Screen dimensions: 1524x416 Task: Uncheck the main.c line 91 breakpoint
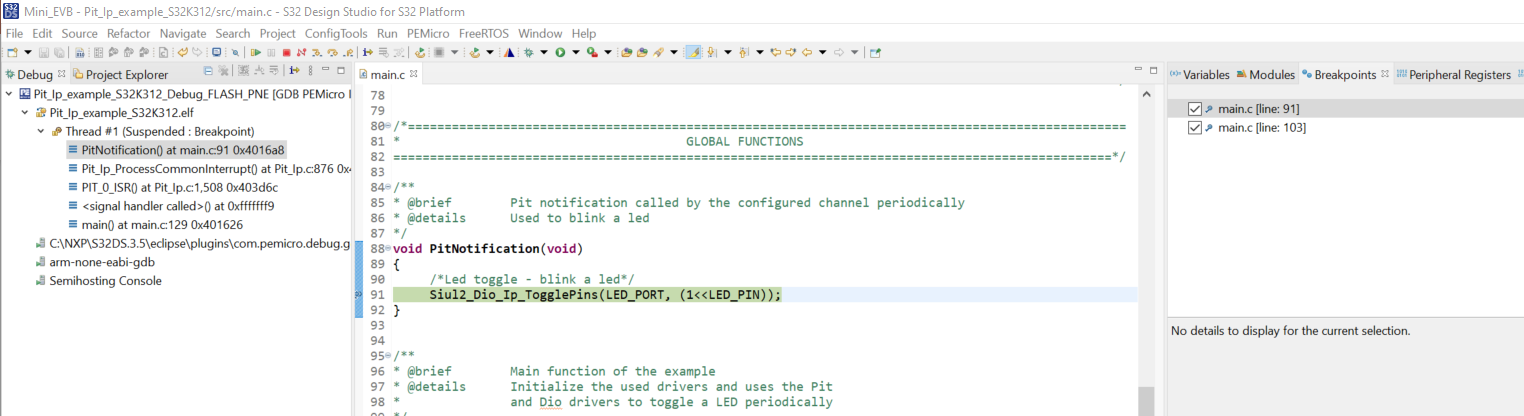tap(1194, 109)
